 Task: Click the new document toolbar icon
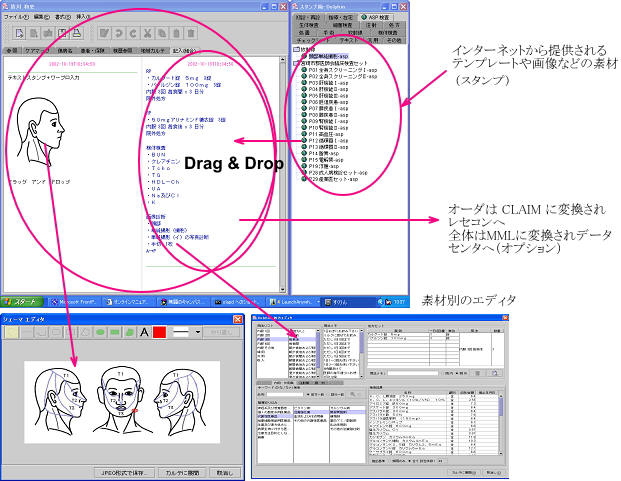20,34
